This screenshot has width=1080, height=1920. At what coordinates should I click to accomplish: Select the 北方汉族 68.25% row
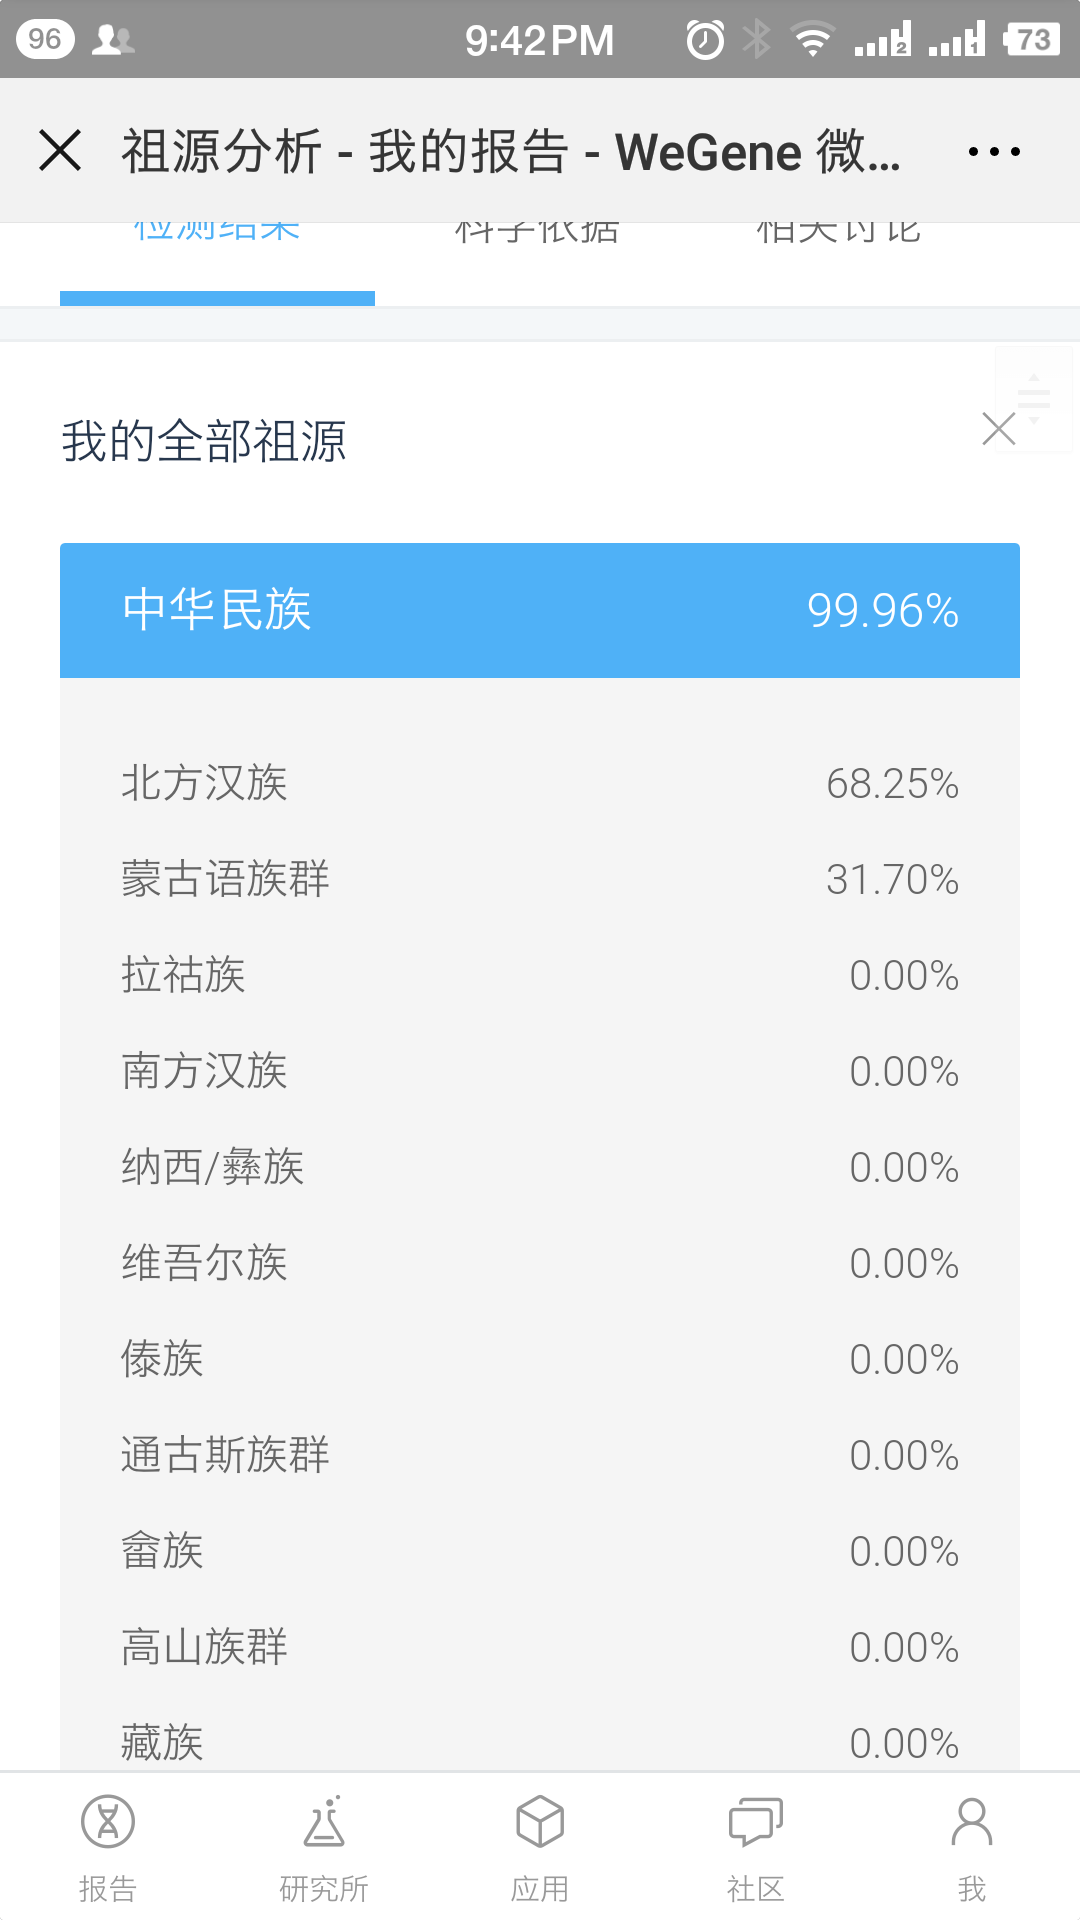540,783
